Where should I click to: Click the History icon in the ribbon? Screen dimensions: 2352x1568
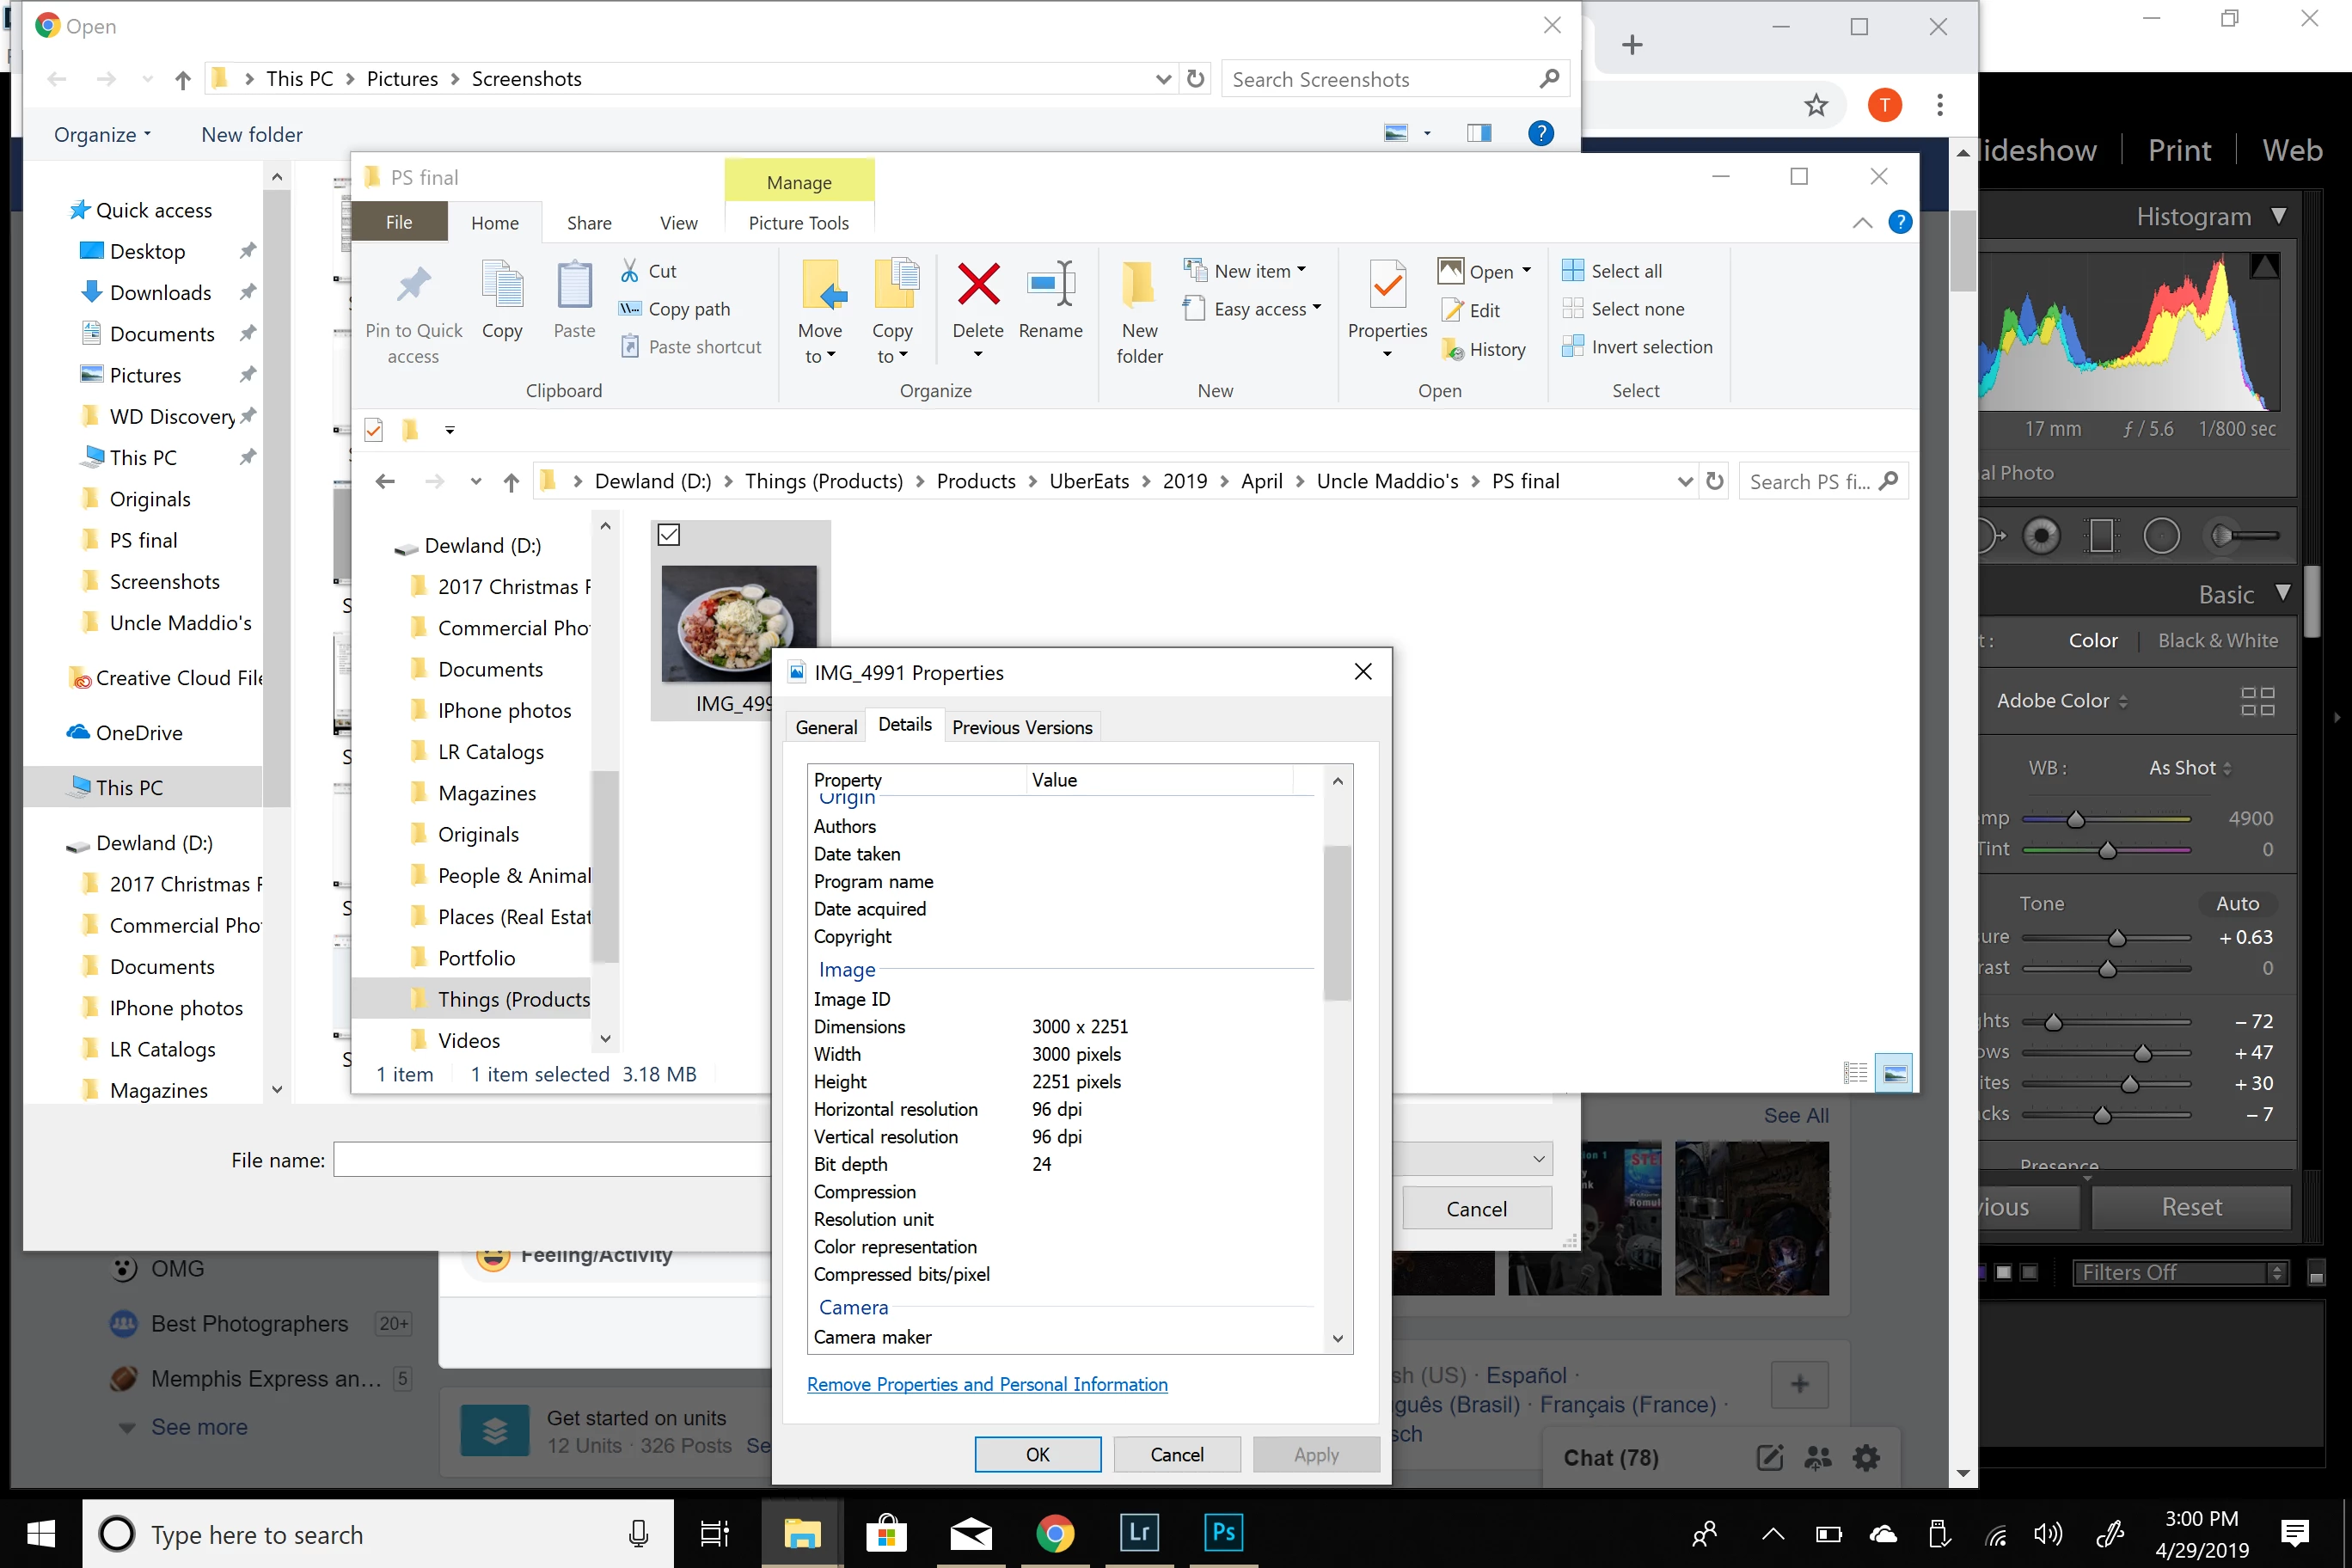pyautogui.click(x=1453, y=349)
